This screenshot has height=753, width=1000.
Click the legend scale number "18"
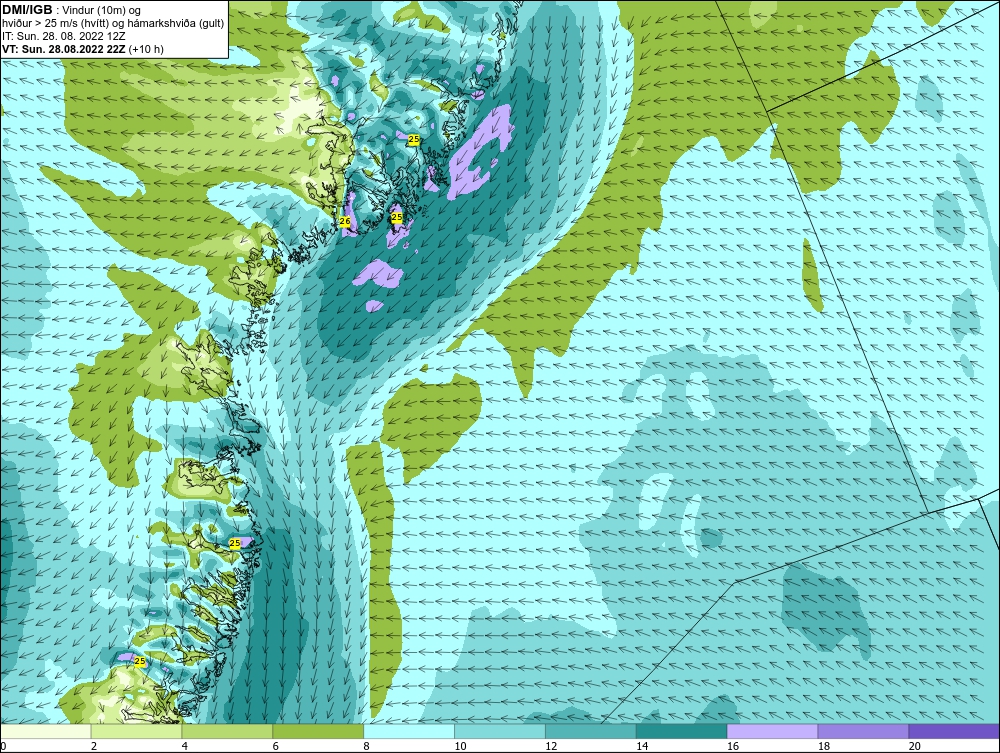[x=823, y=746]
